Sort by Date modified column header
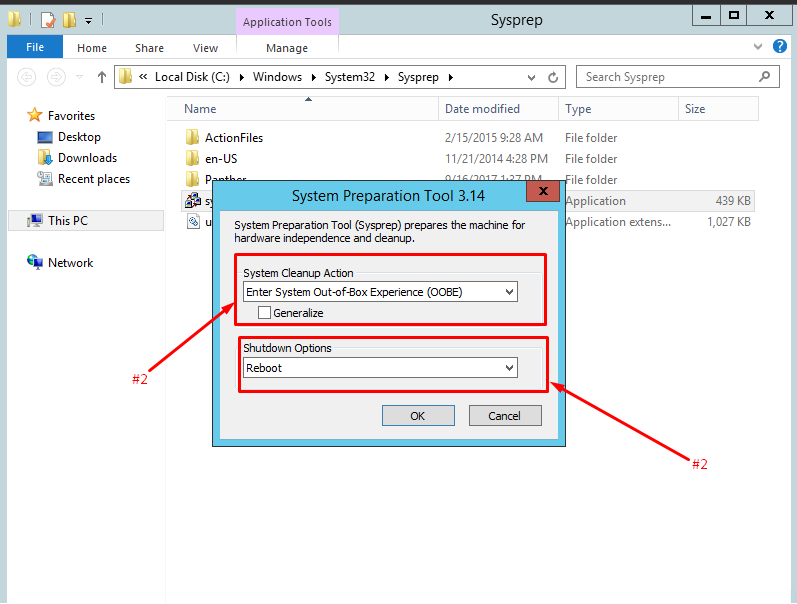Screen dimensions: 797x604 (498, 109)
